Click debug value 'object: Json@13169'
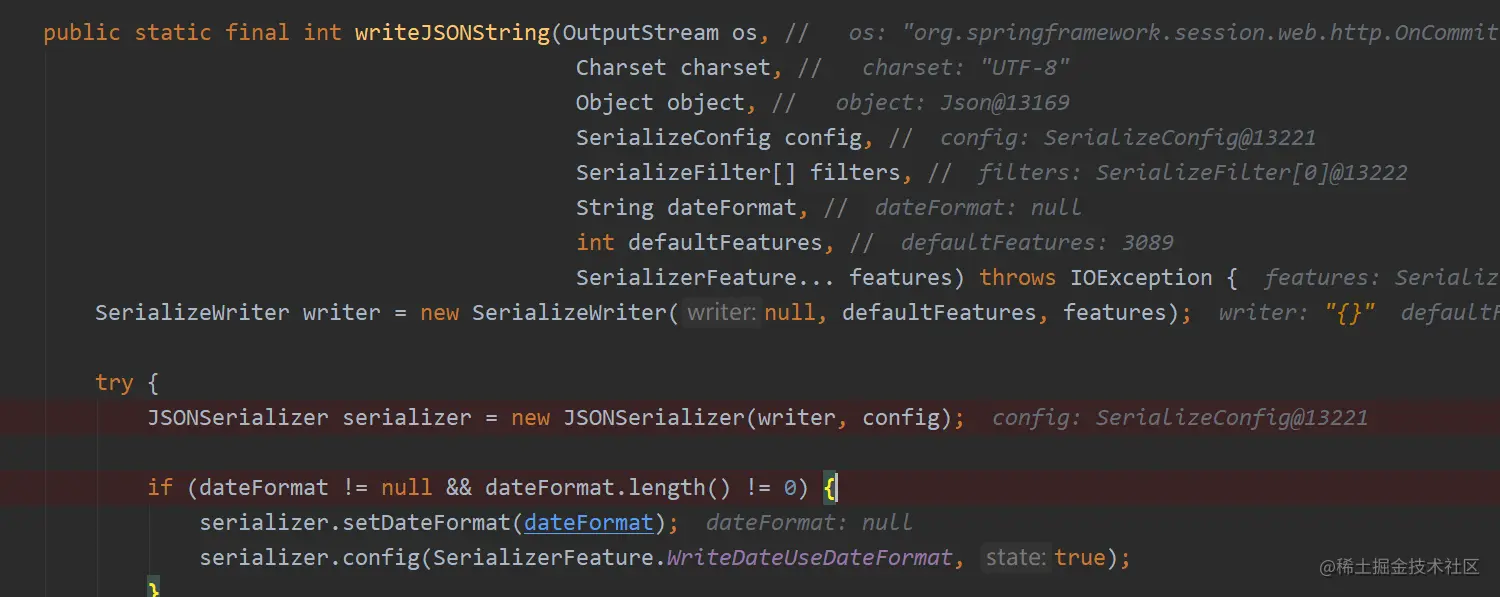1500x597 pixels. [953, 103]
